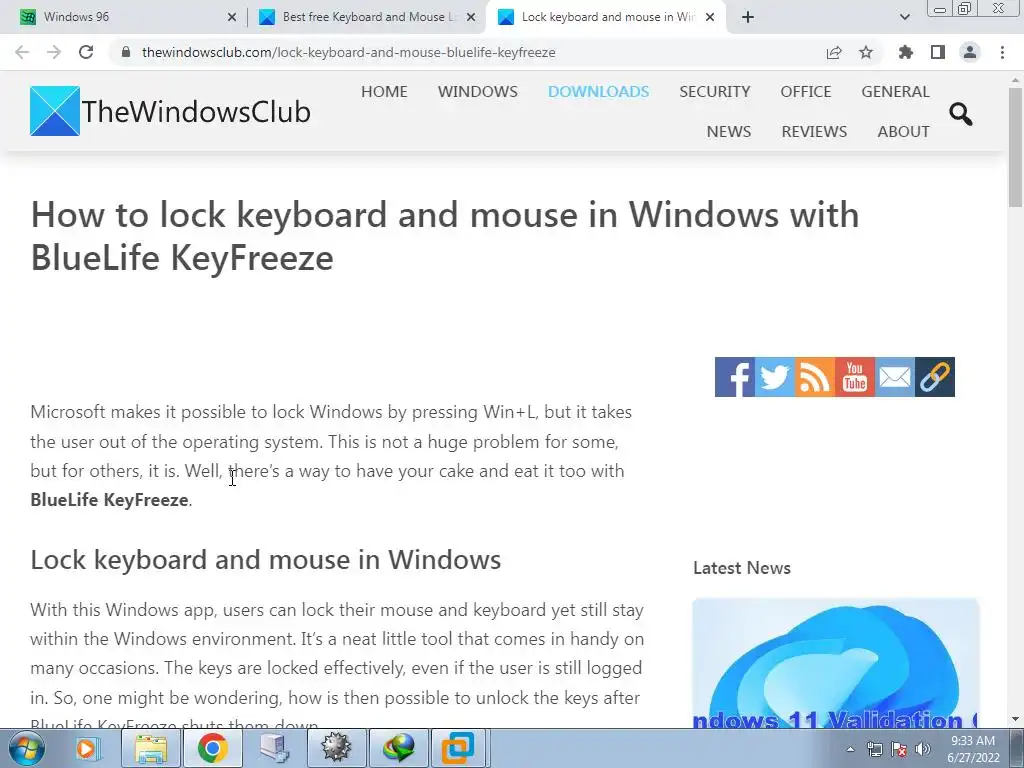The height and width of the screenshot is (768, 1024).
Task: Click the article title heading
Action: [x=445, y=236]
